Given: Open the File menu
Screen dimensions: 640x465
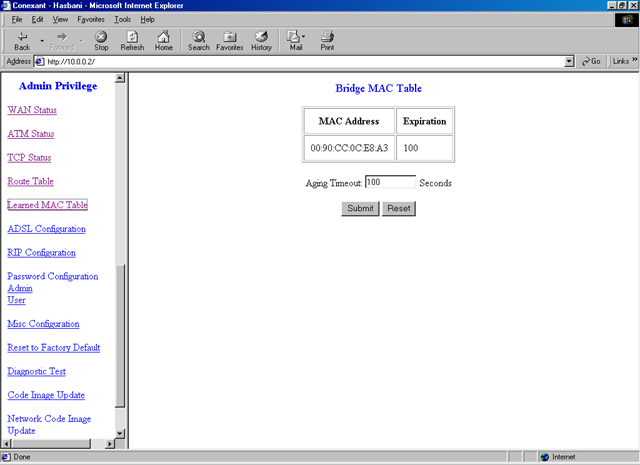Looking at the screenshot, I should click(x=17, y=19).
